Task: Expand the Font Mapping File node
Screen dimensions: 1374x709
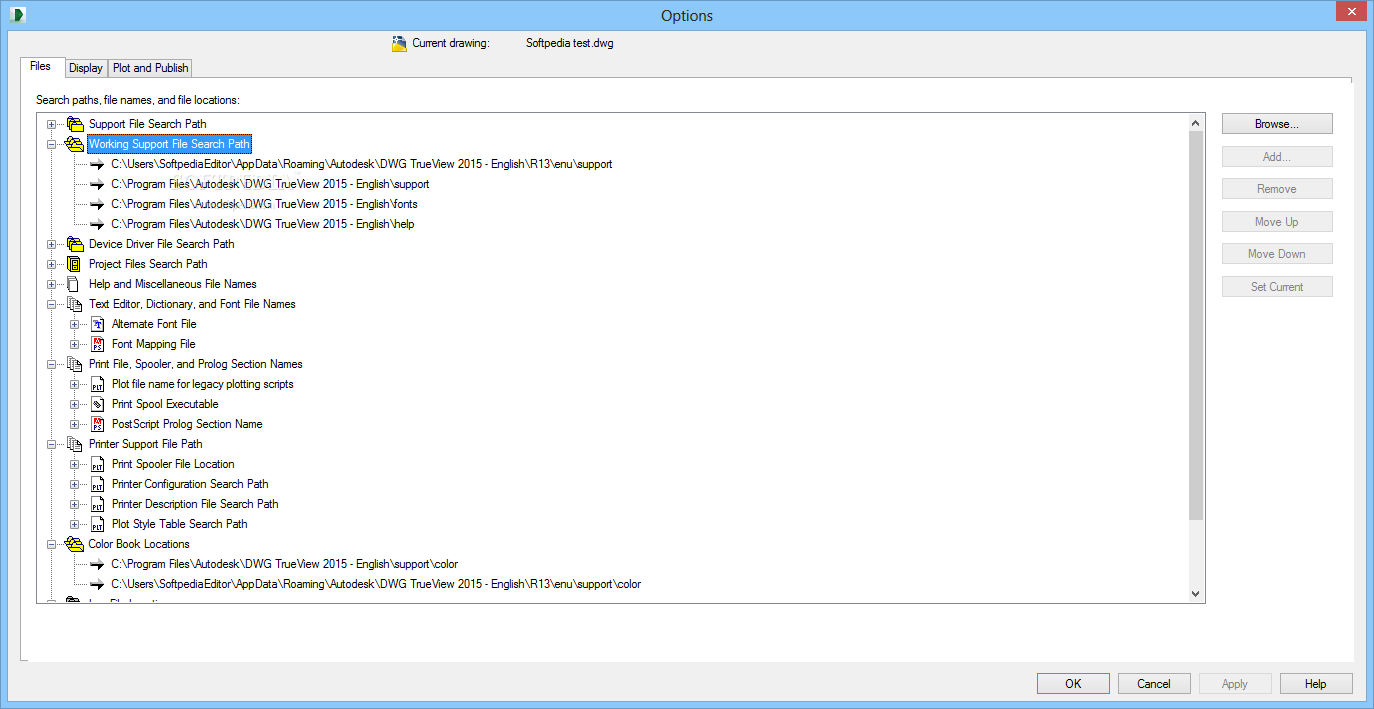Action: 75,344
